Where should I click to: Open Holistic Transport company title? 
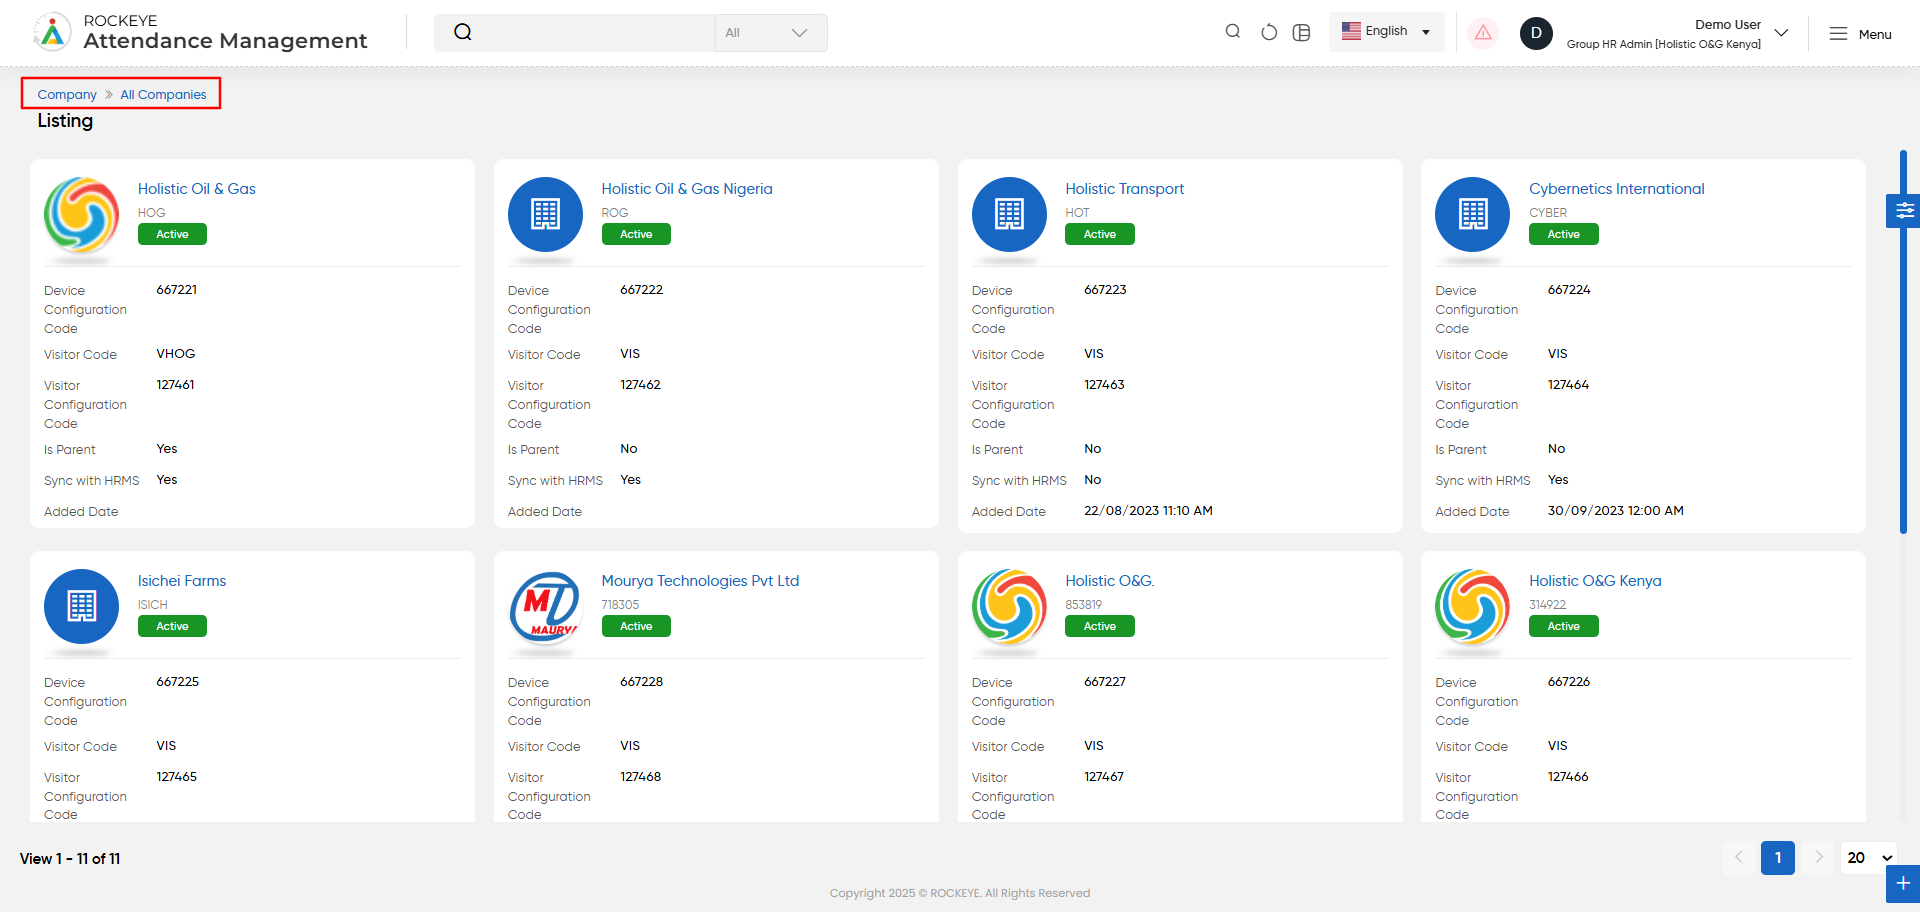click(x=1124, y=189)
